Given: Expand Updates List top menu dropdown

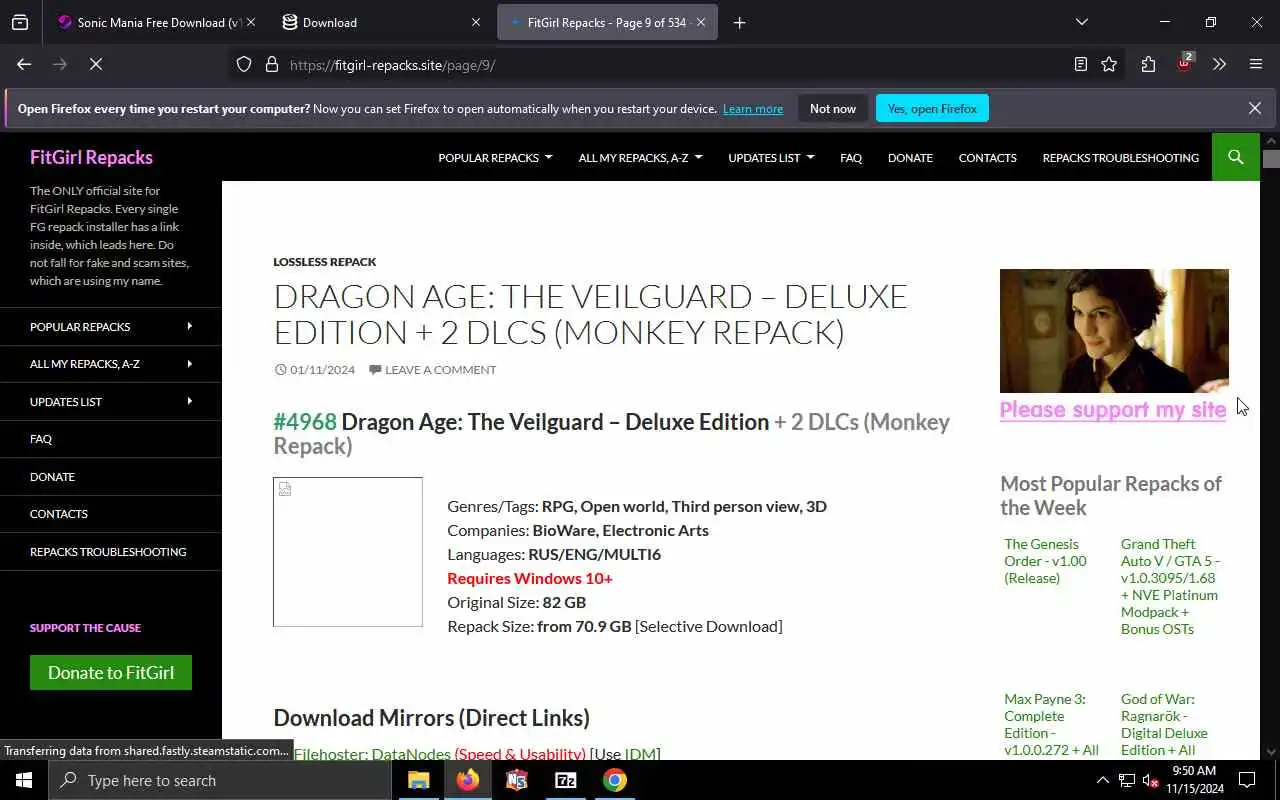Looking at the screenshot, I should tap(771, 157).
